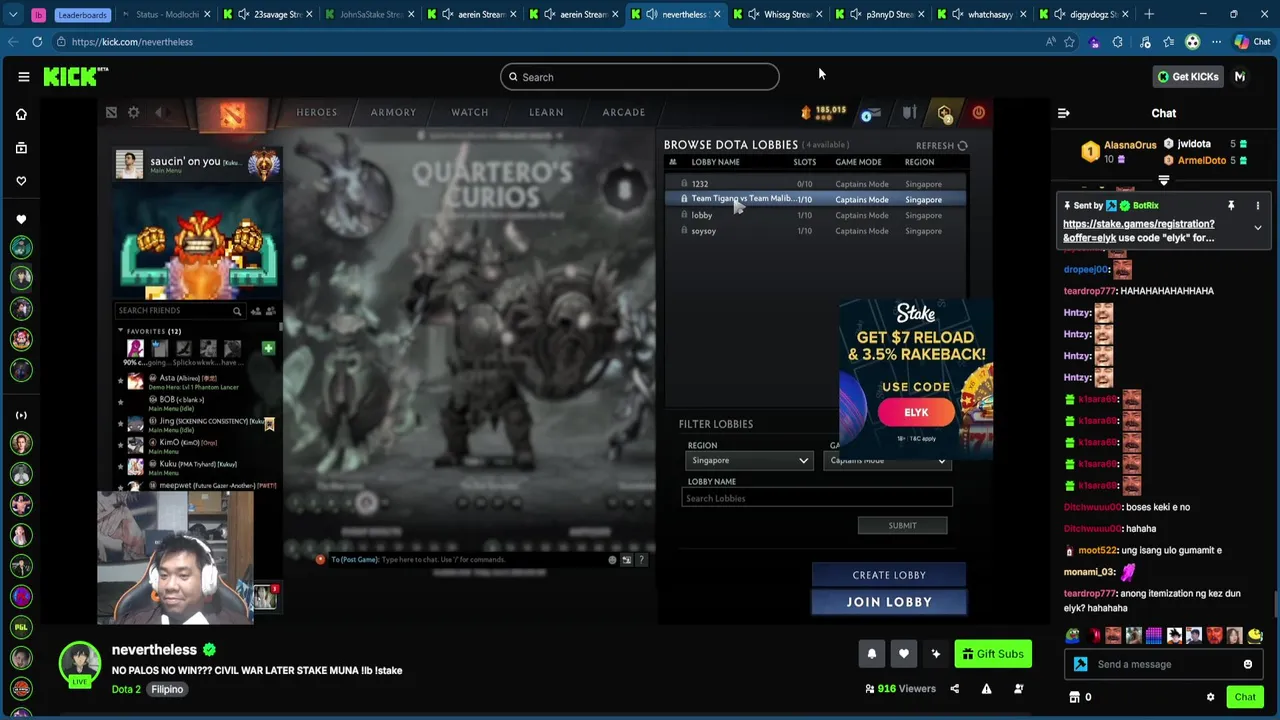Open the Dota 2 category link
The width and height of the screenshot is (1280, 720).
126,689
